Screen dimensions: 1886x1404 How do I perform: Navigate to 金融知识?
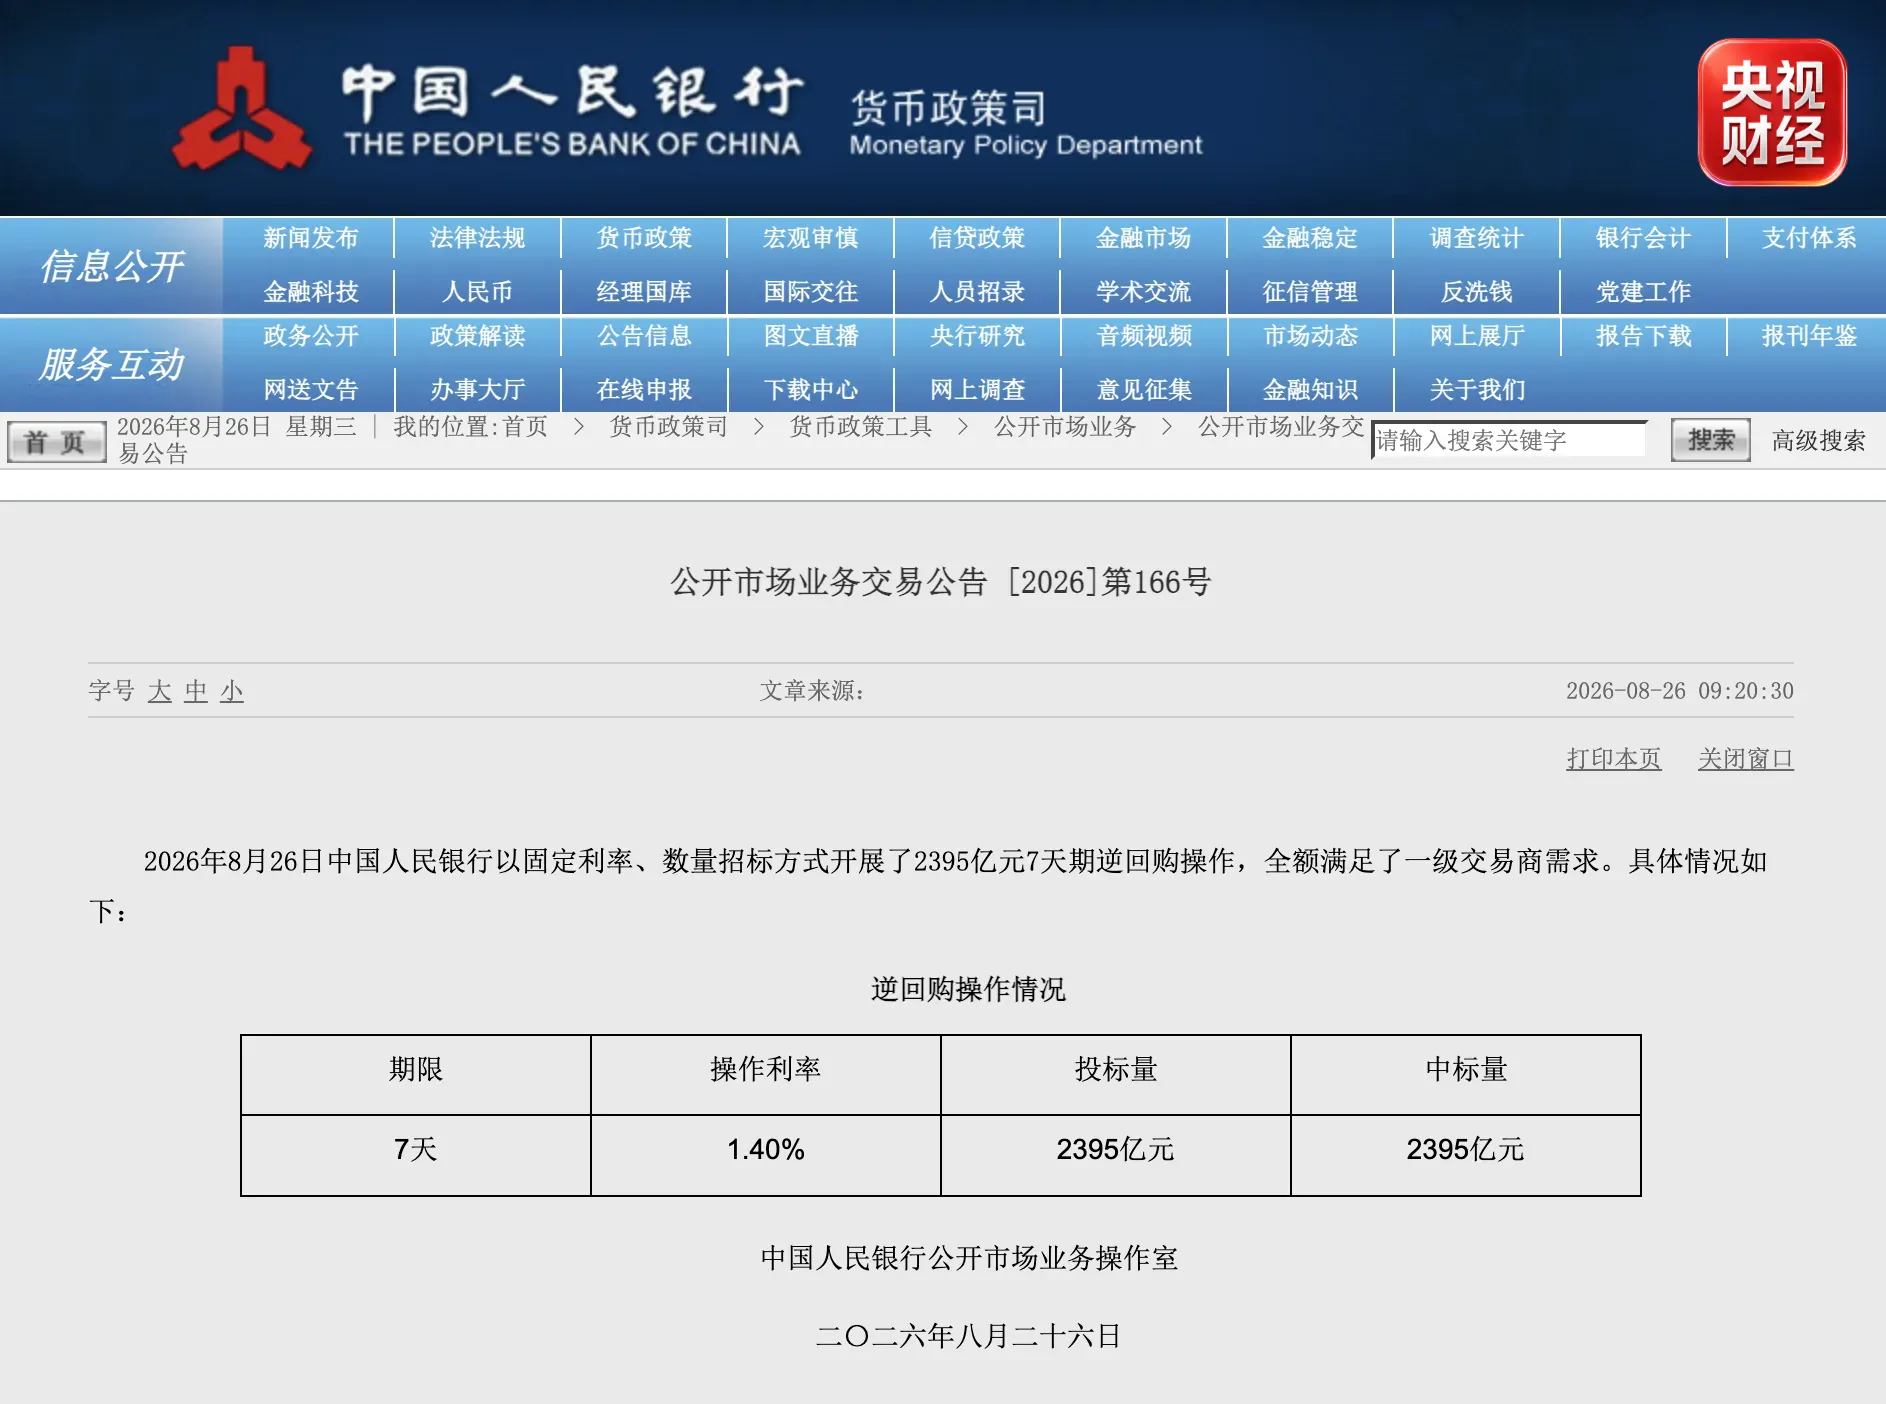pyautogui.click(x=1310, y=390)
